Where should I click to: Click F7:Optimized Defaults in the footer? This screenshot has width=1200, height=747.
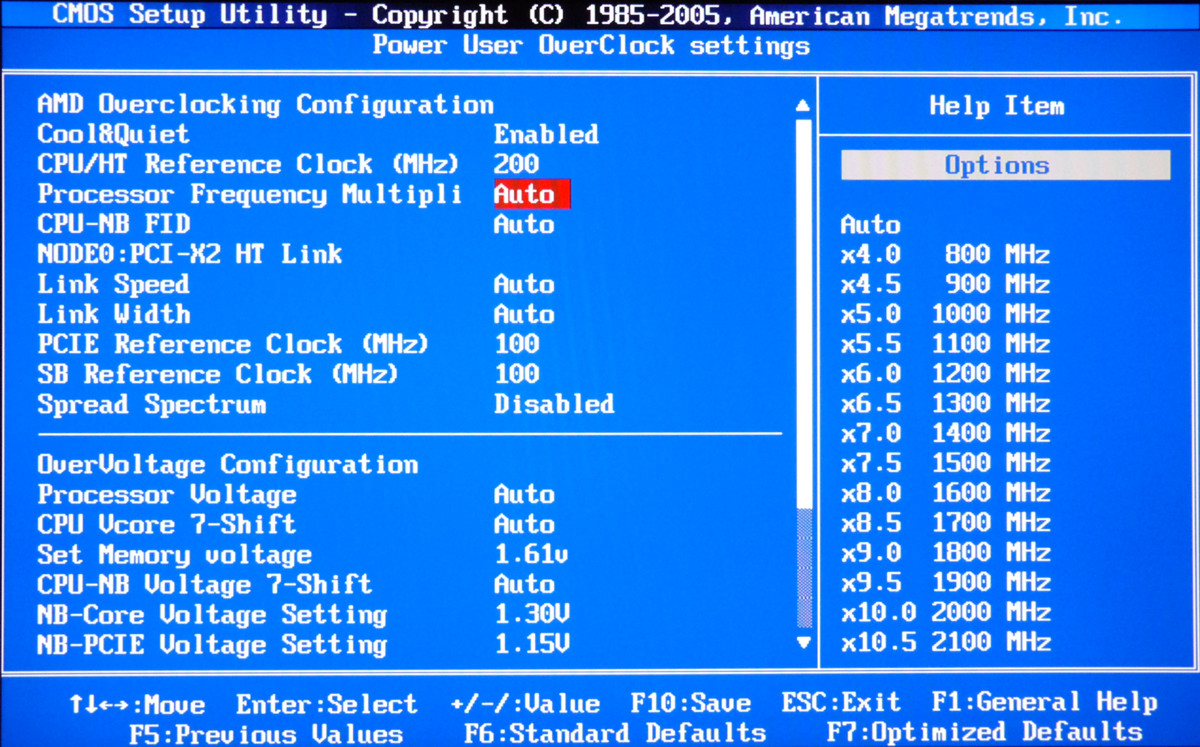coord(984,734)
